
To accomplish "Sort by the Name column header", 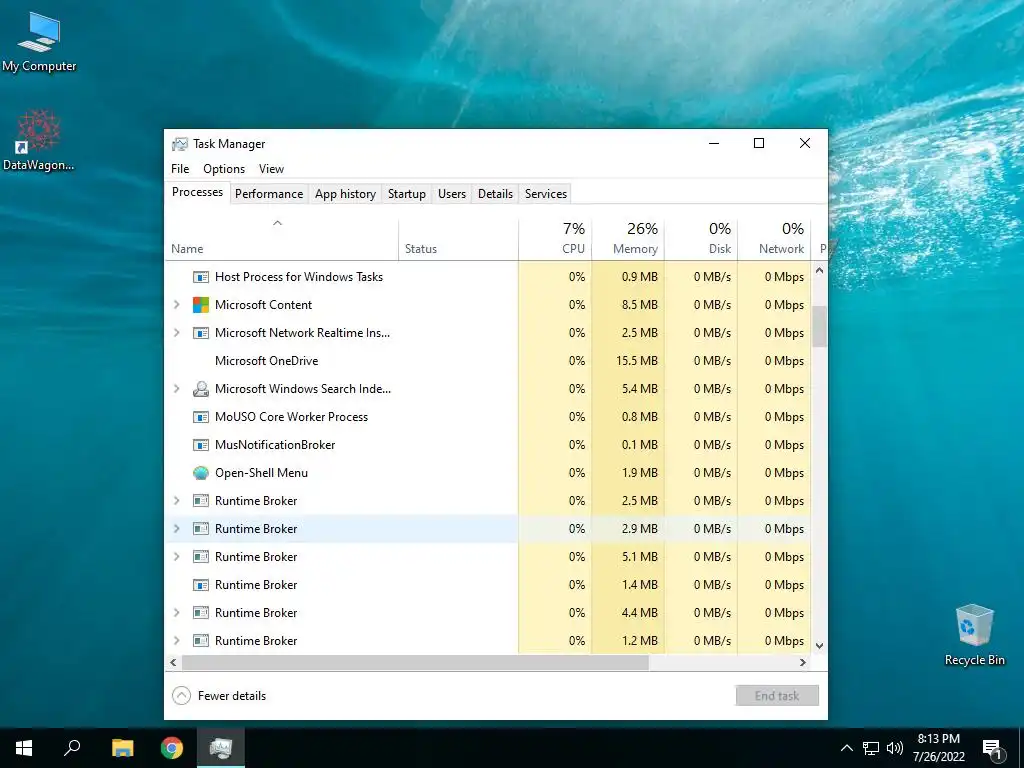I will coord(281,239).
